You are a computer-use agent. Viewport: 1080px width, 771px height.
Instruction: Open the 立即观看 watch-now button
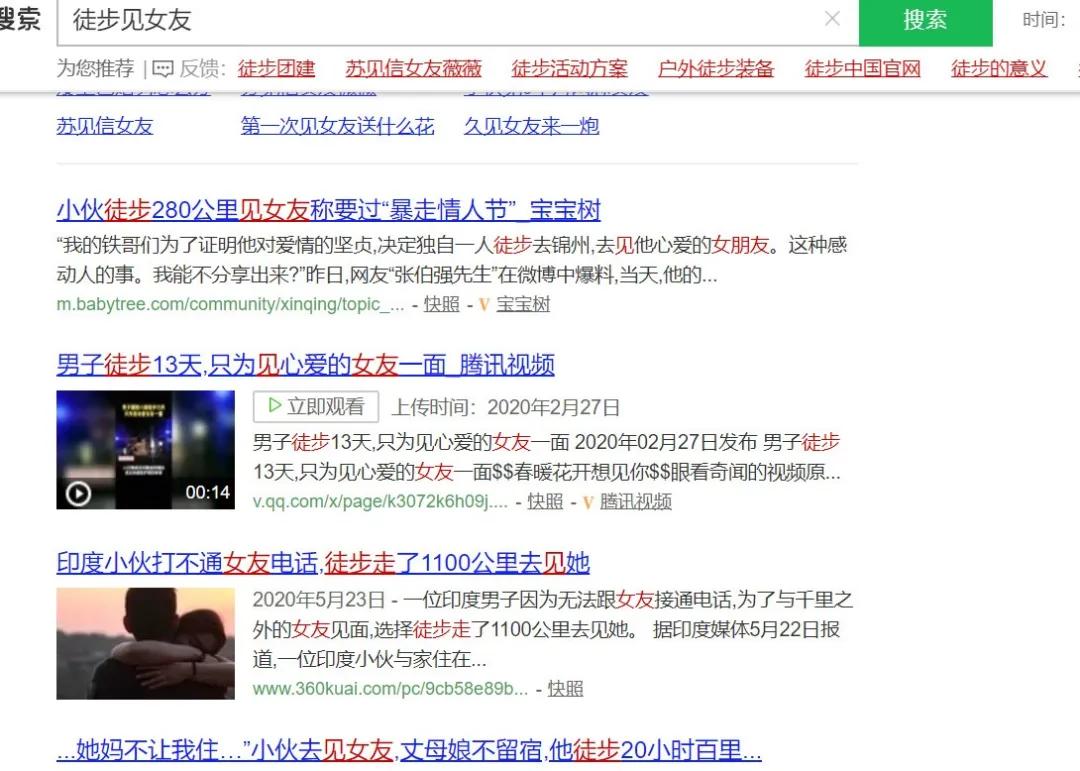click(314, 407)
